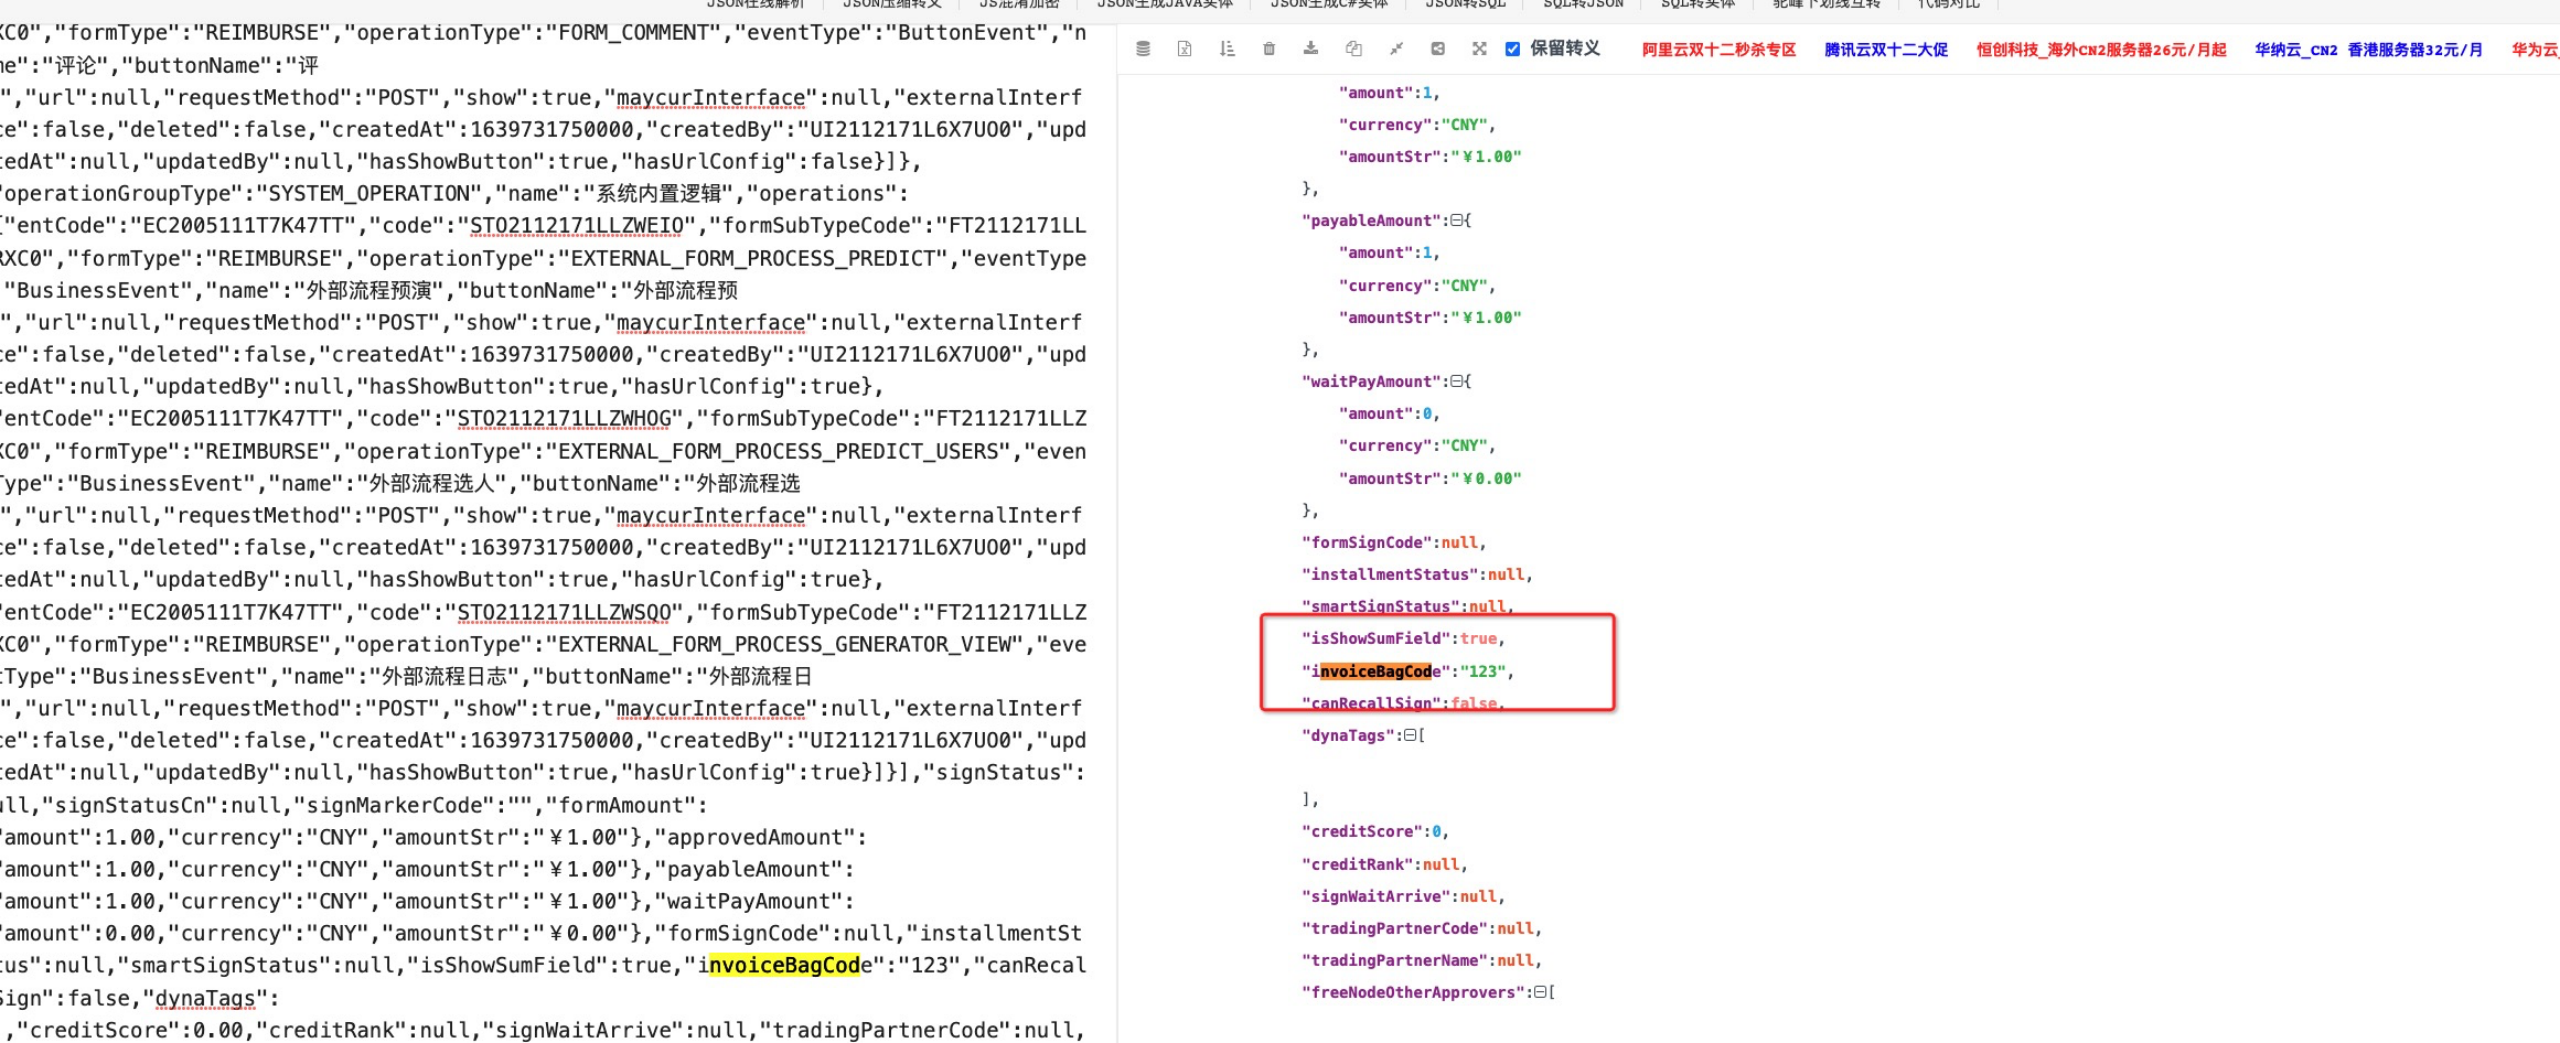
Task: Click the Excel export file icon
Action: click(x=1185, y=49)
